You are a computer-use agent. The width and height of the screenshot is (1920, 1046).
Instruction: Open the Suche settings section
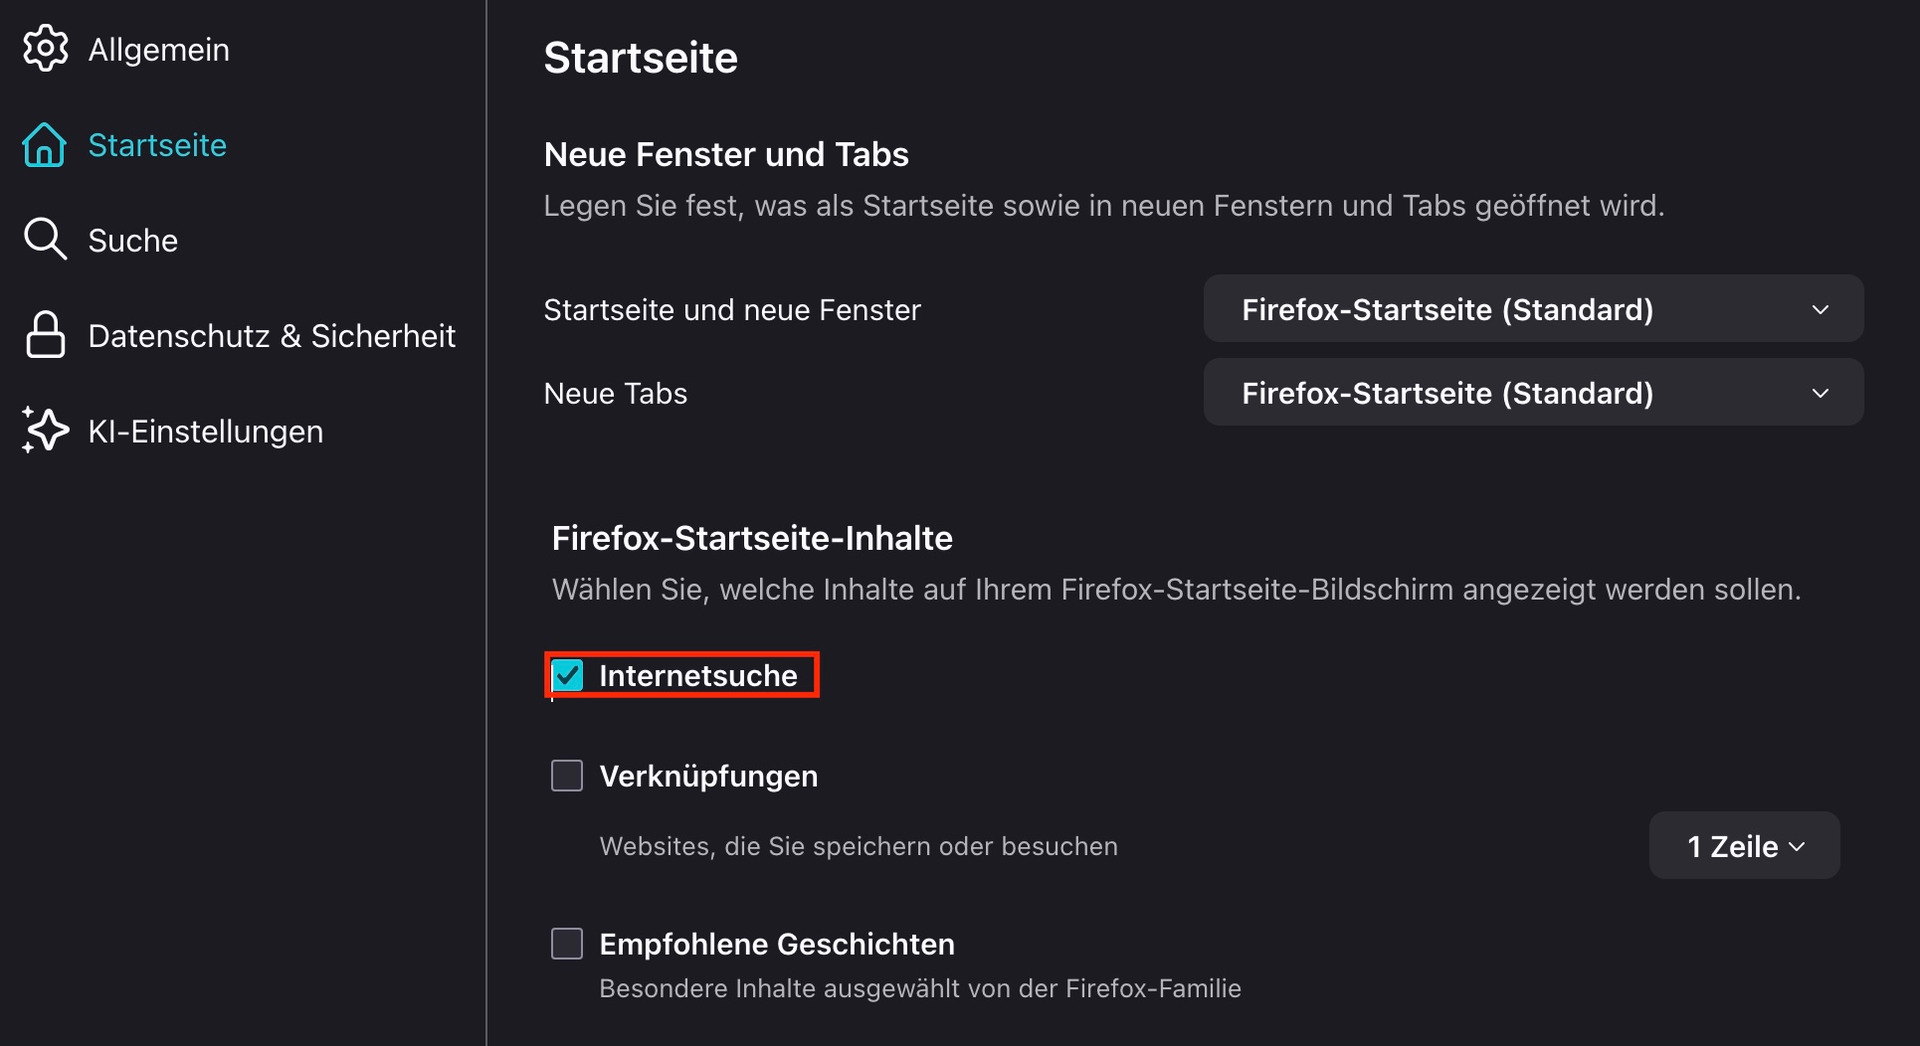coord(133,241)
